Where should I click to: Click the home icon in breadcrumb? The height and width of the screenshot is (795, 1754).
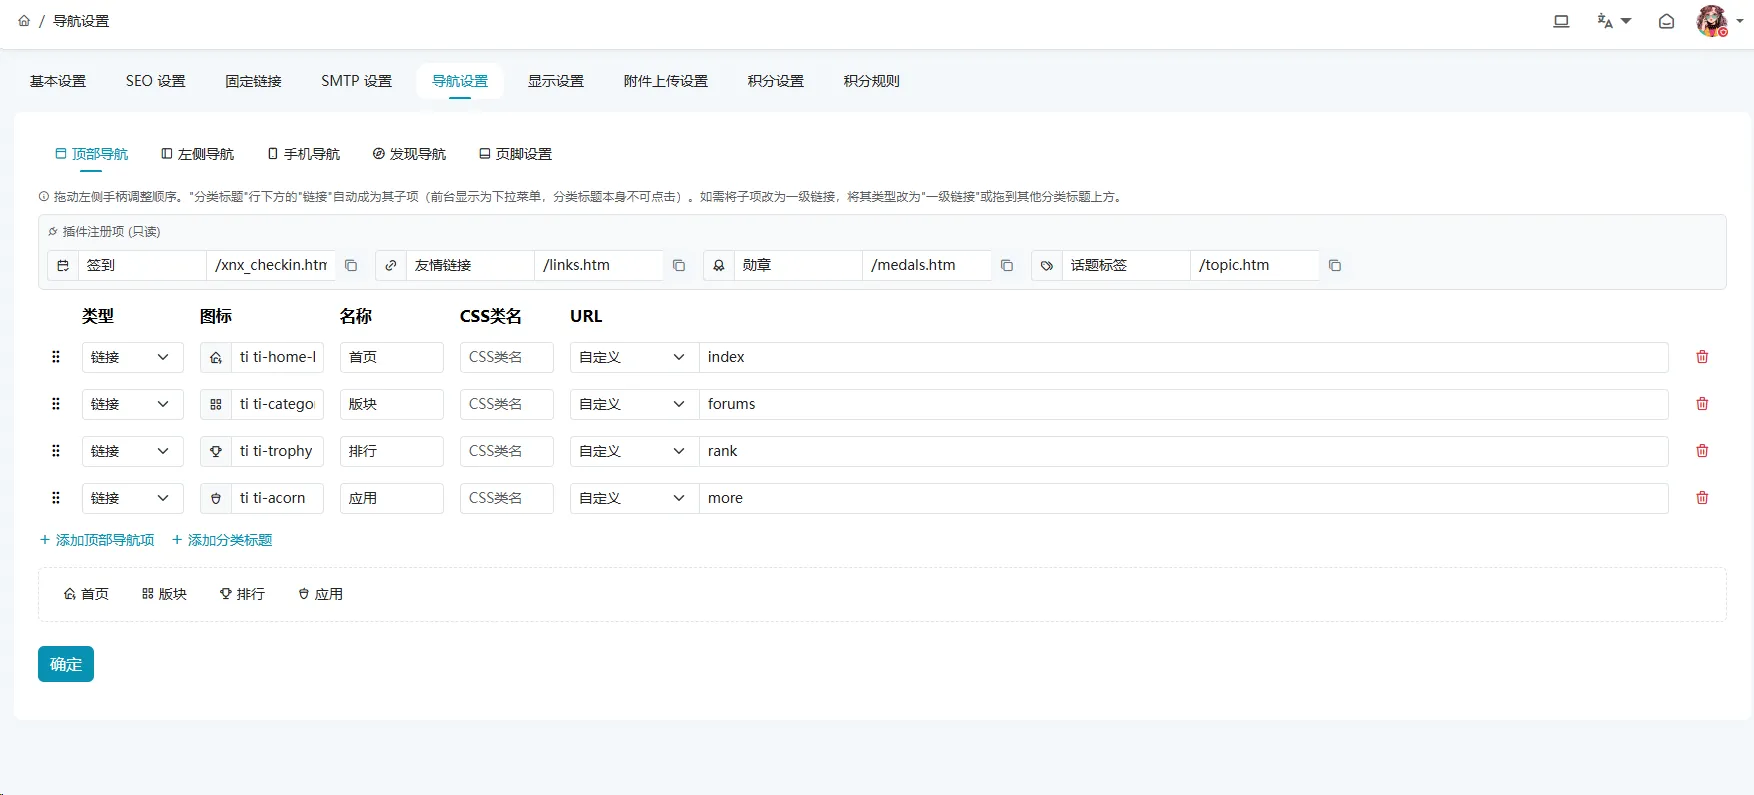[24, 21]
